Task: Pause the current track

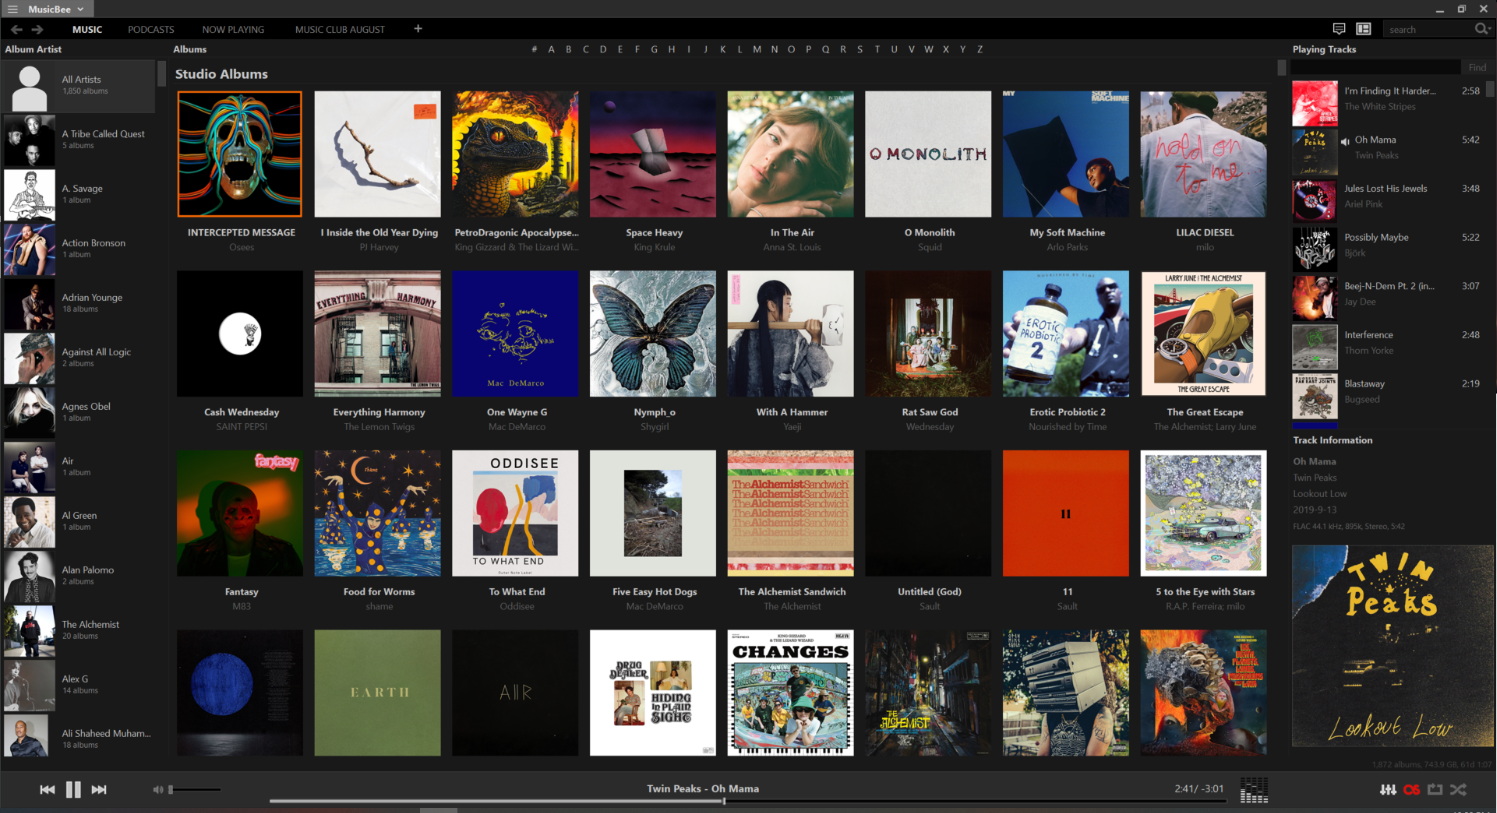Action: pyautogui.click(x=73, y=790)
